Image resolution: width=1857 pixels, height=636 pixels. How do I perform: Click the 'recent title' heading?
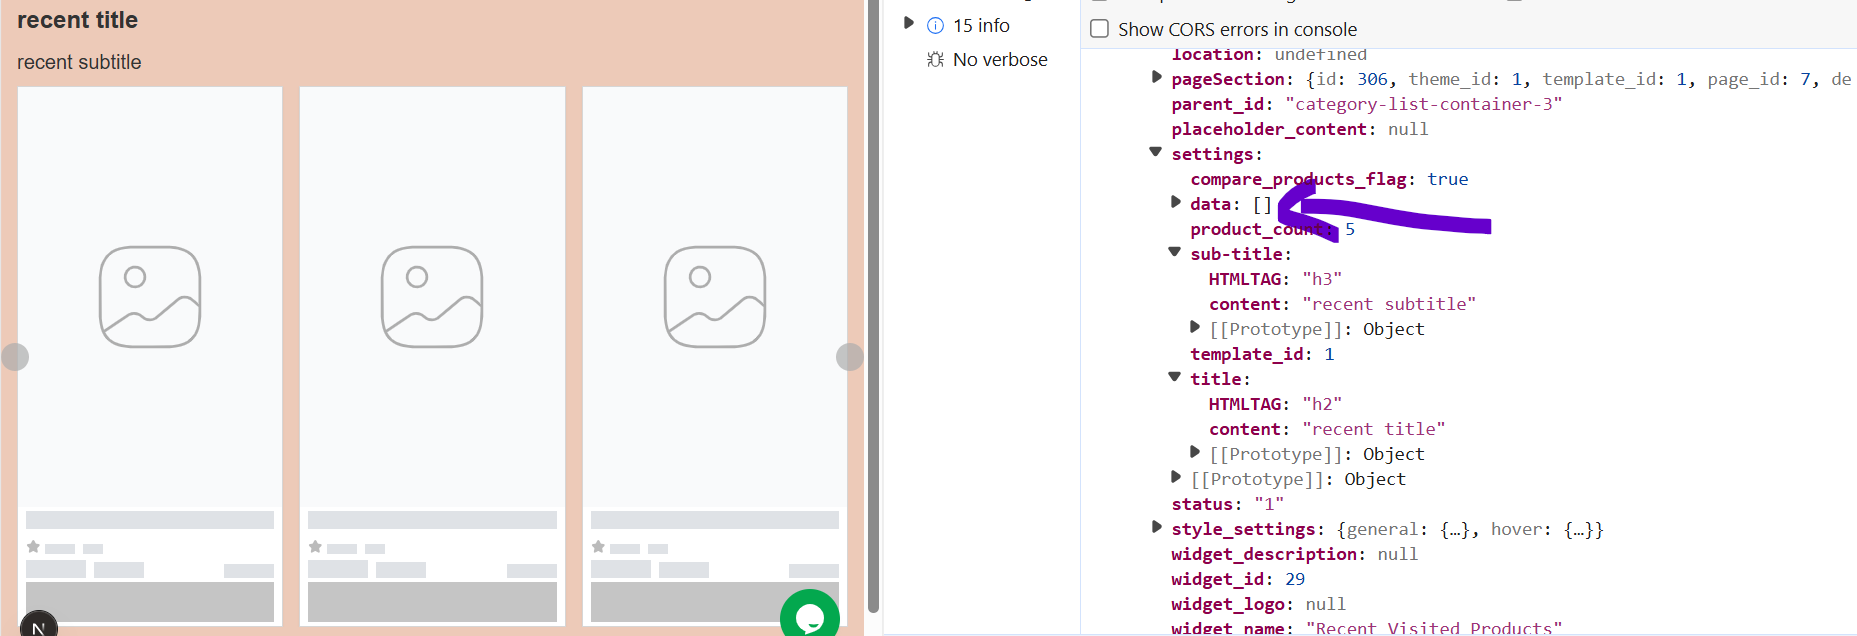[77, 20]
